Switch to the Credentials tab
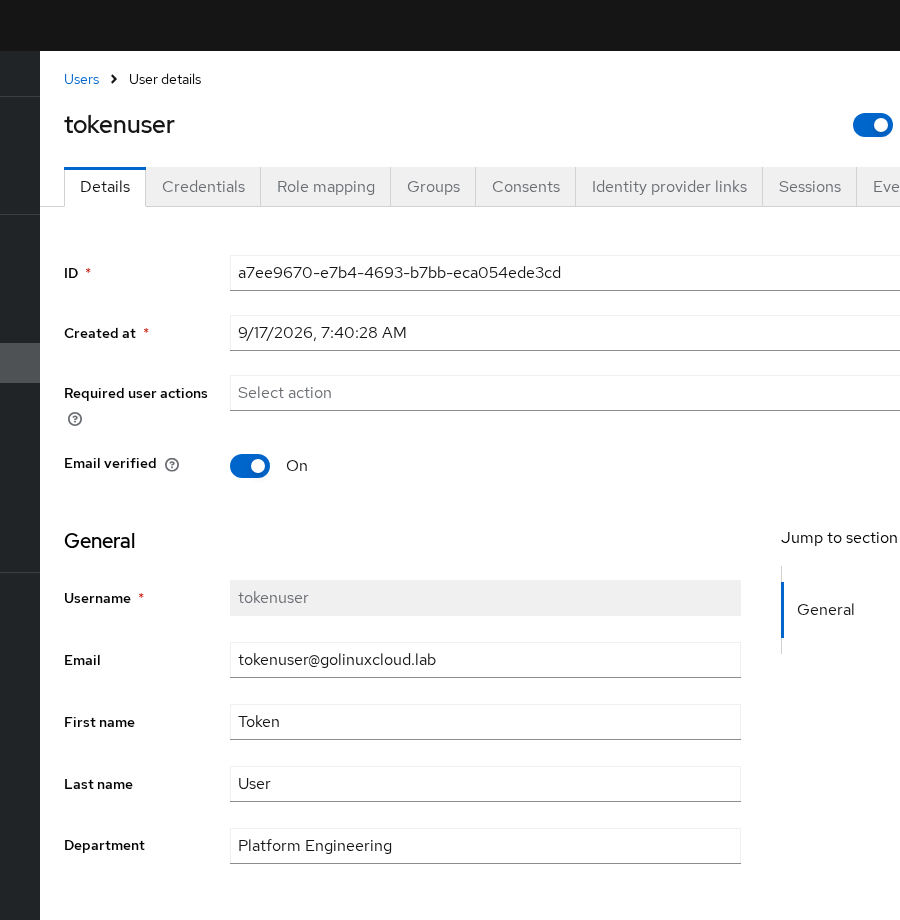This screenshot has width=900, height=920. [204, 187]
